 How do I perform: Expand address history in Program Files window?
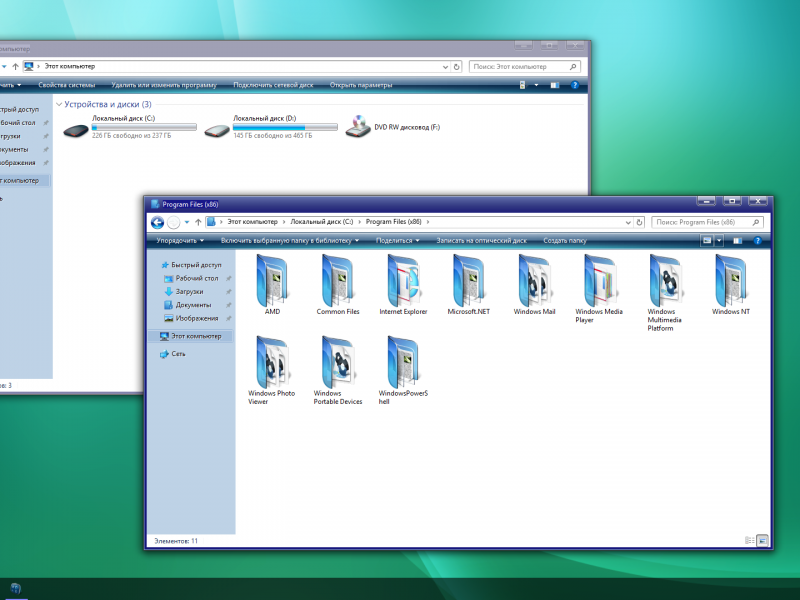click(x=628, y=222)
